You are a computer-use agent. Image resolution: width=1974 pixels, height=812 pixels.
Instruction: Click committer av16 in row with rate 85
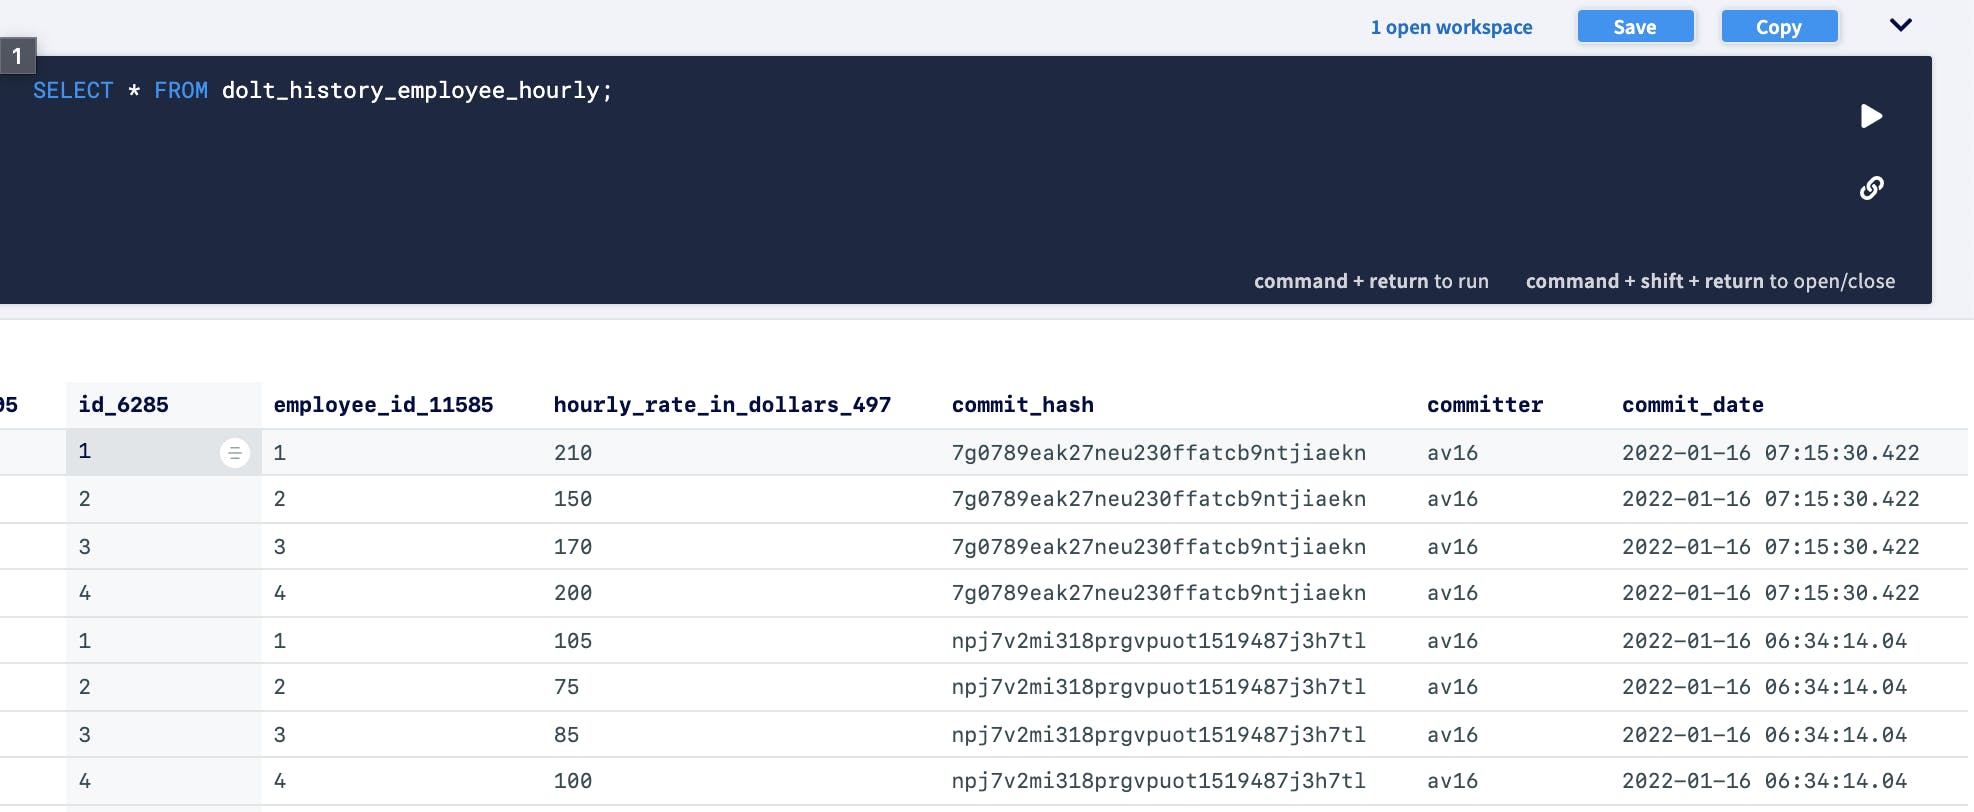tap(1452, 735)
